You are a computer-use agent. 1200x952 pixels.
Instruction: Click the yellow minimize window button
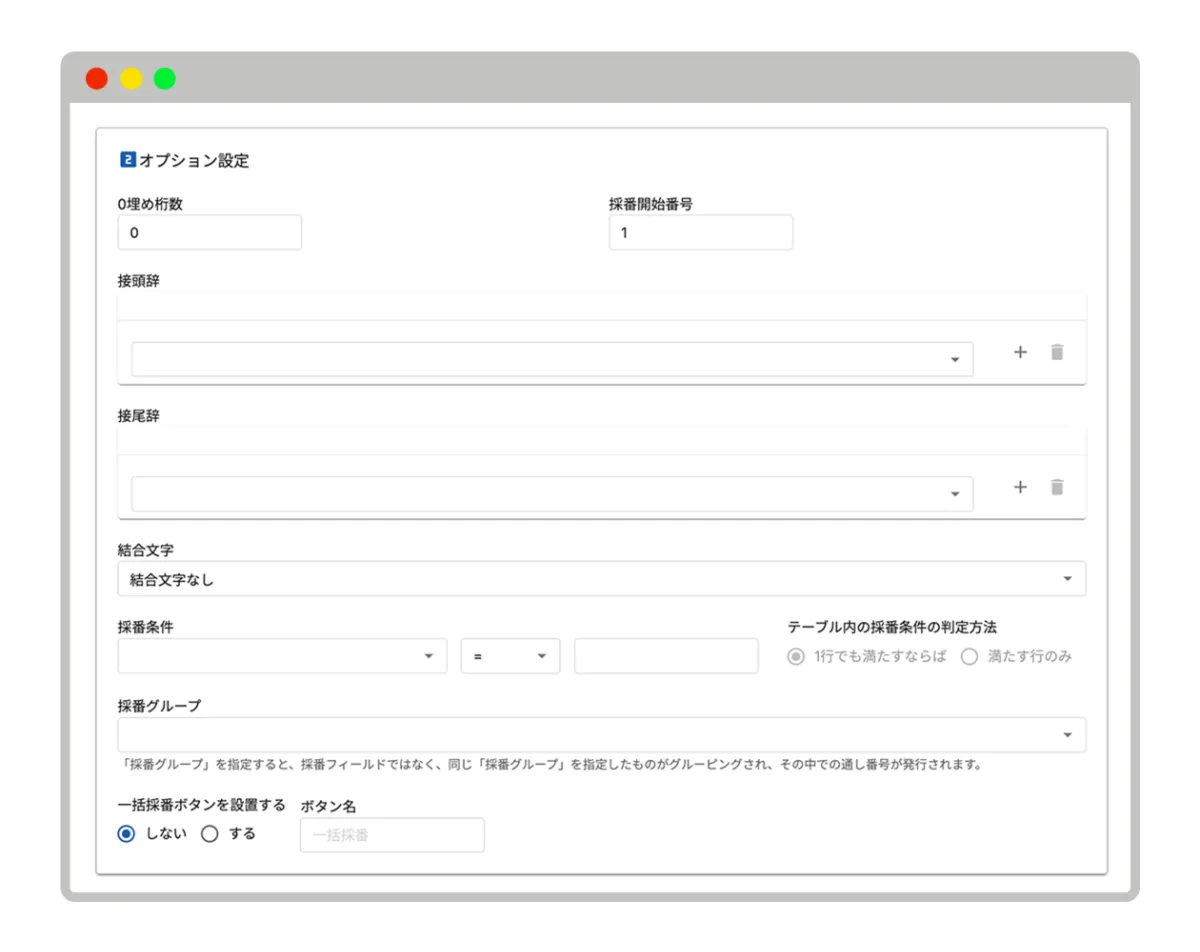(x=131, y=79)
